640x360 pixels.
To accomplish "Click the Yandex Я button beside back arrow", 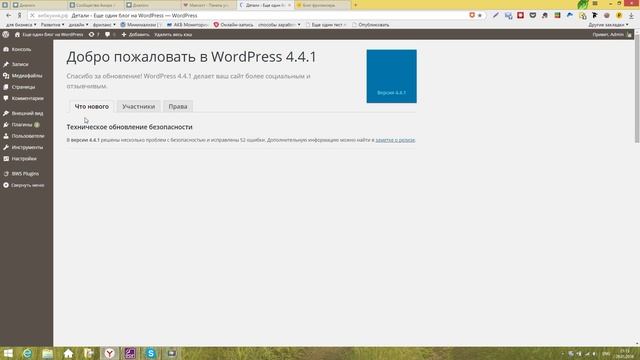I will point(19,15).
